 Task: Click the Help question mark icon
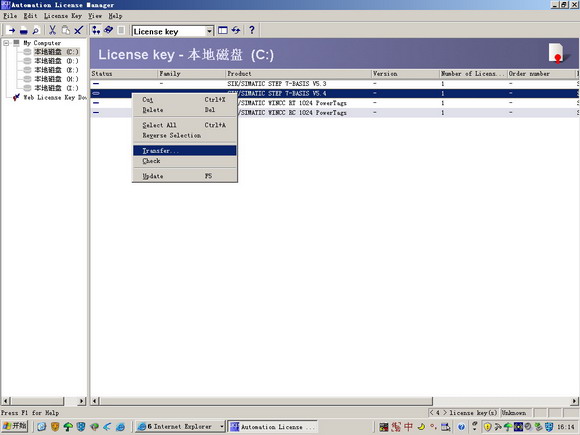[252, 30]
